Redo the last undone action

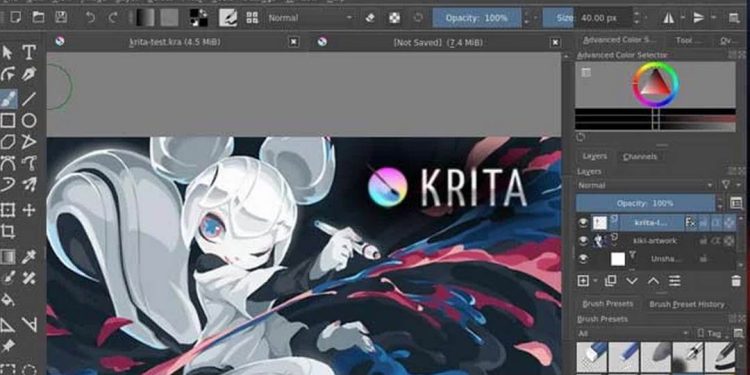click(113, 18)
